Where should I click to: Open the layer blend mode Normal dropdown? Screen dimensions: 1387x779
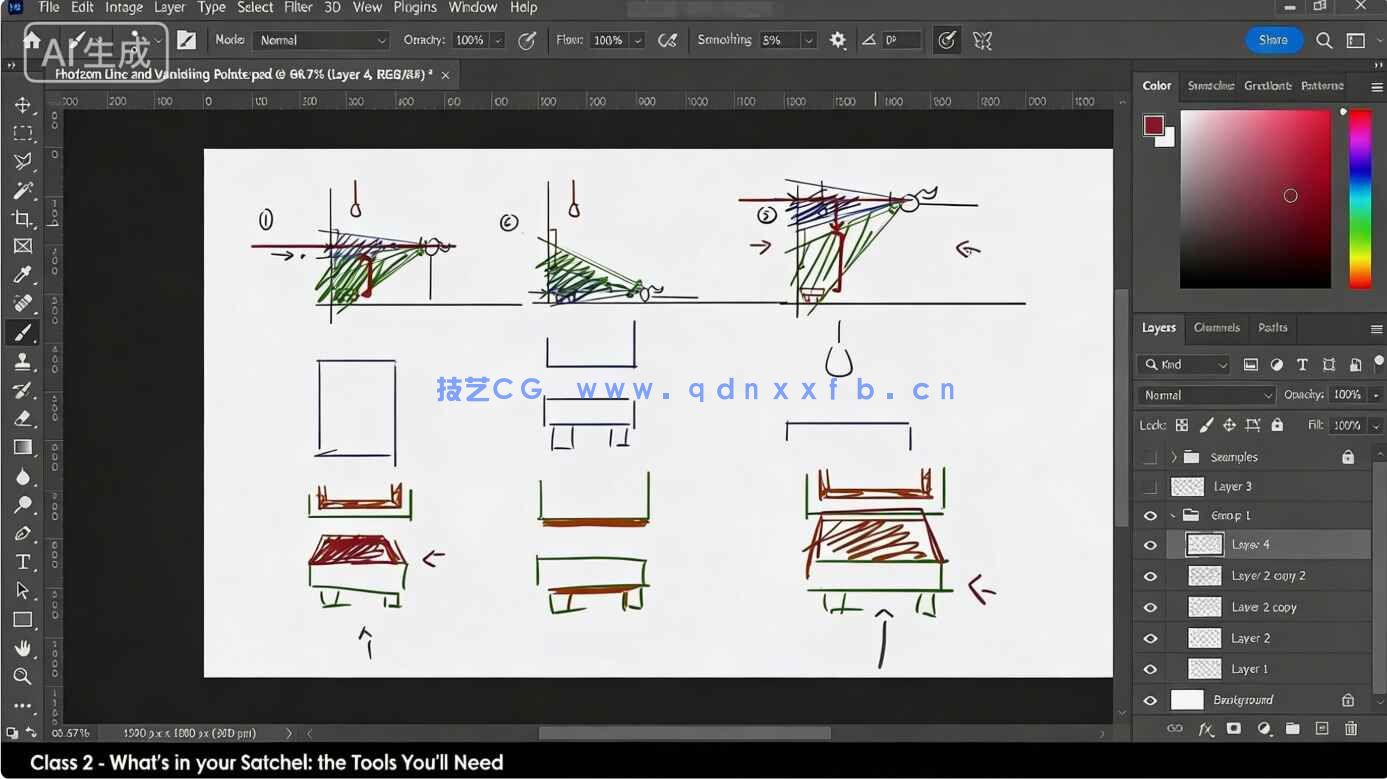[x=1207, y=395]
